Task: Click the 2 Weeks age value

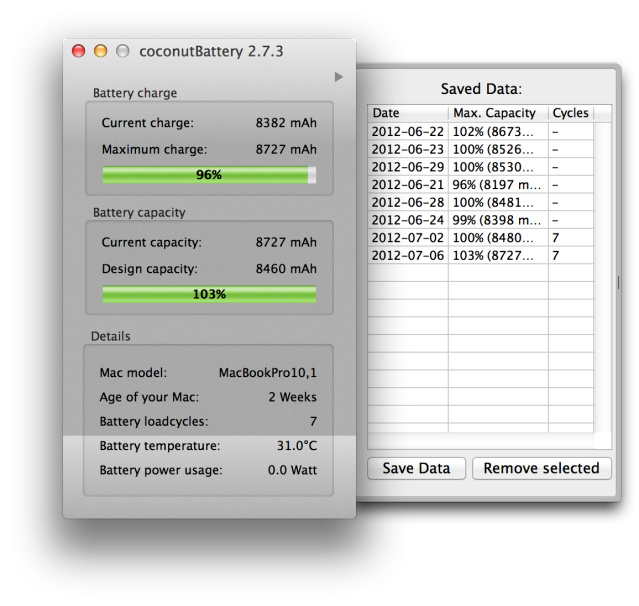Action: (293, 397)
